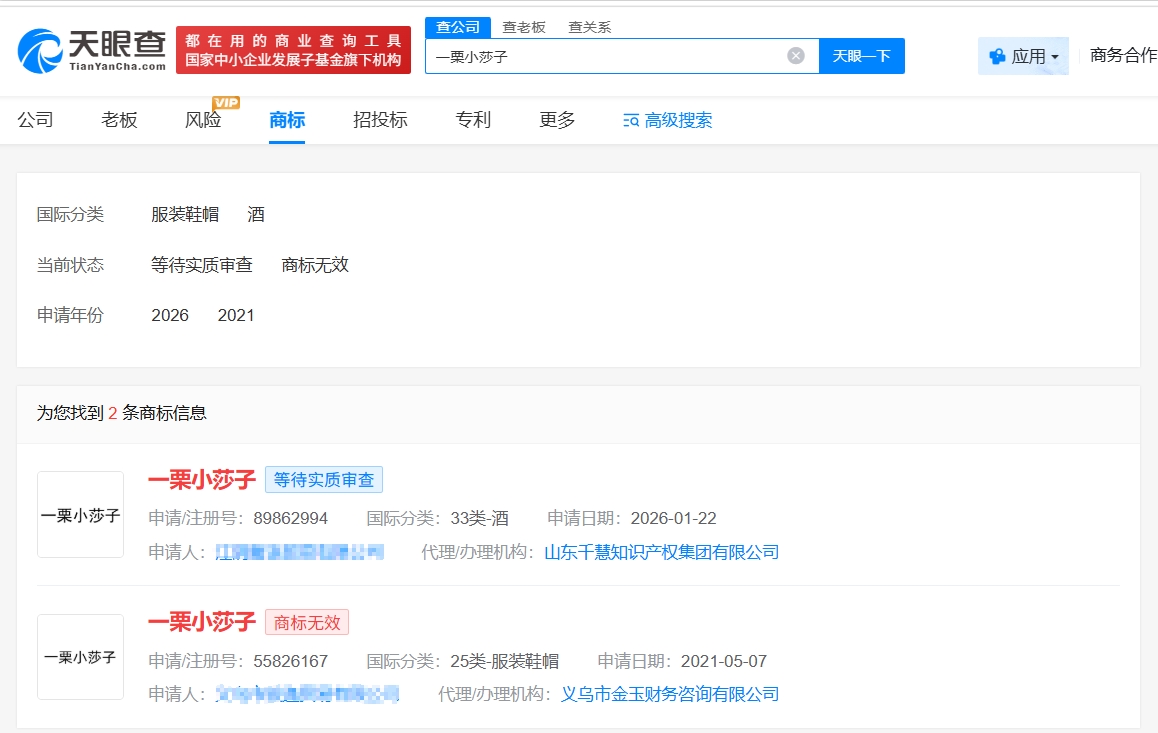Open the 商务合作 link
The image size is (1158, 733).
click(x=1123, y=55)
